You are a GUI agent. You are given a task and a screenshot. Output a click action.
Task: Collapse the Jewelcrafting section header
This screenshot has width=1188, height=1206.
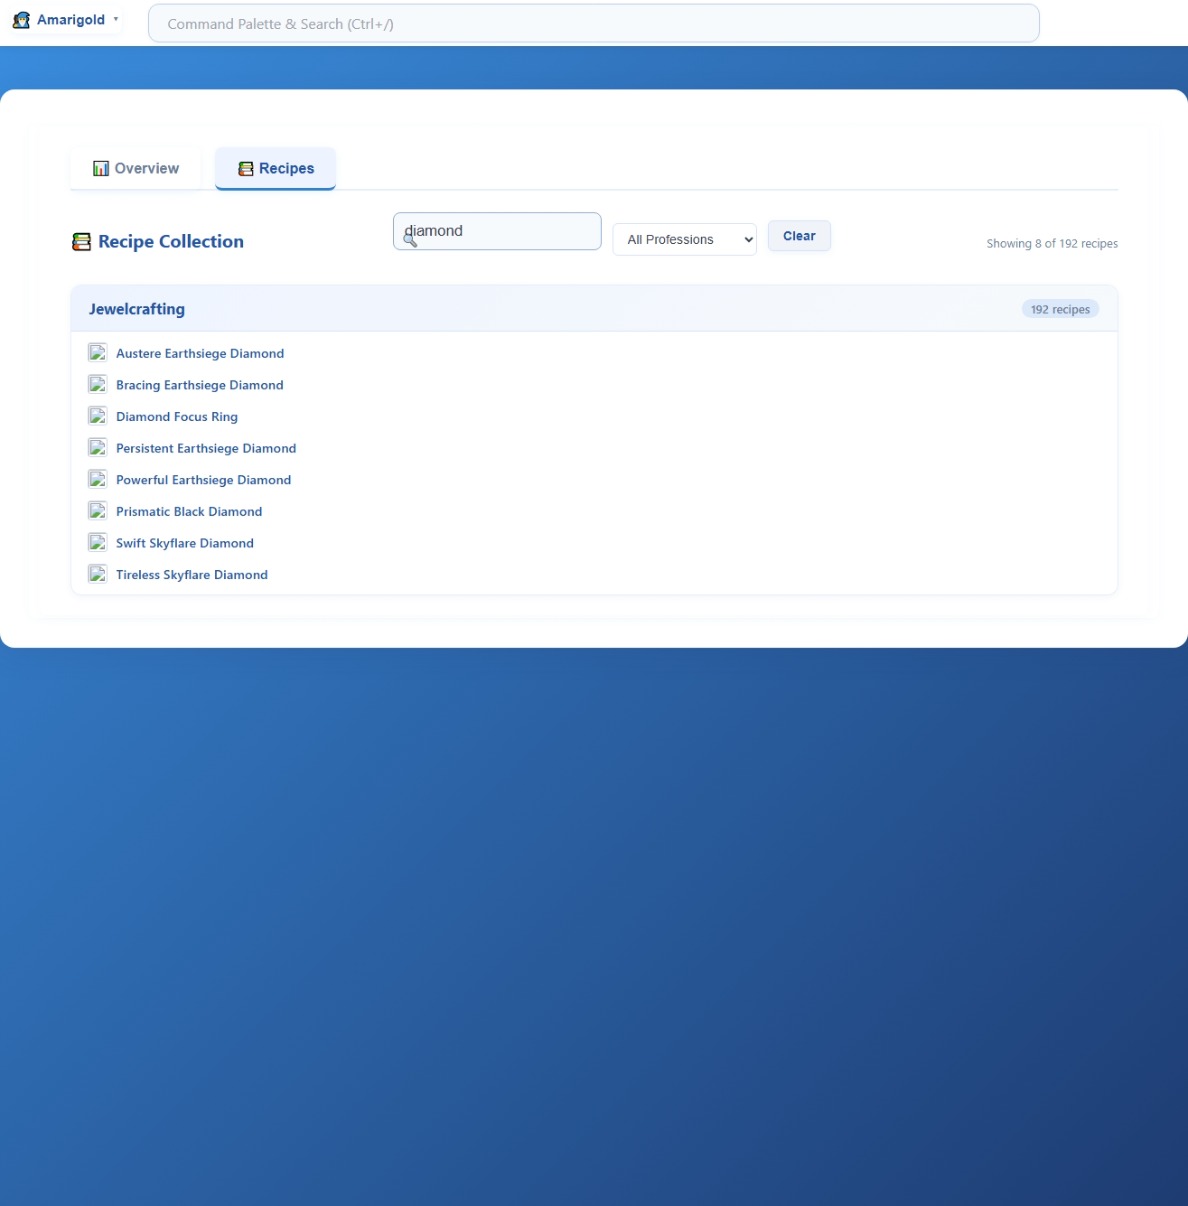[137, 309]
